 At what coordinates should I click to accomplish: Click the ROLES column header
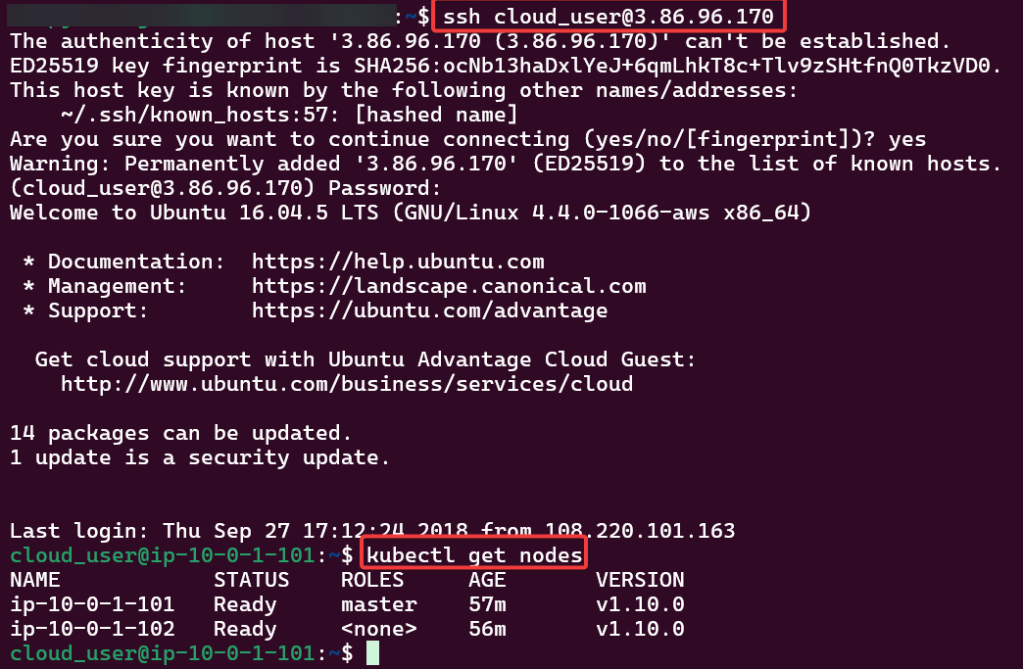click(372, 580)
